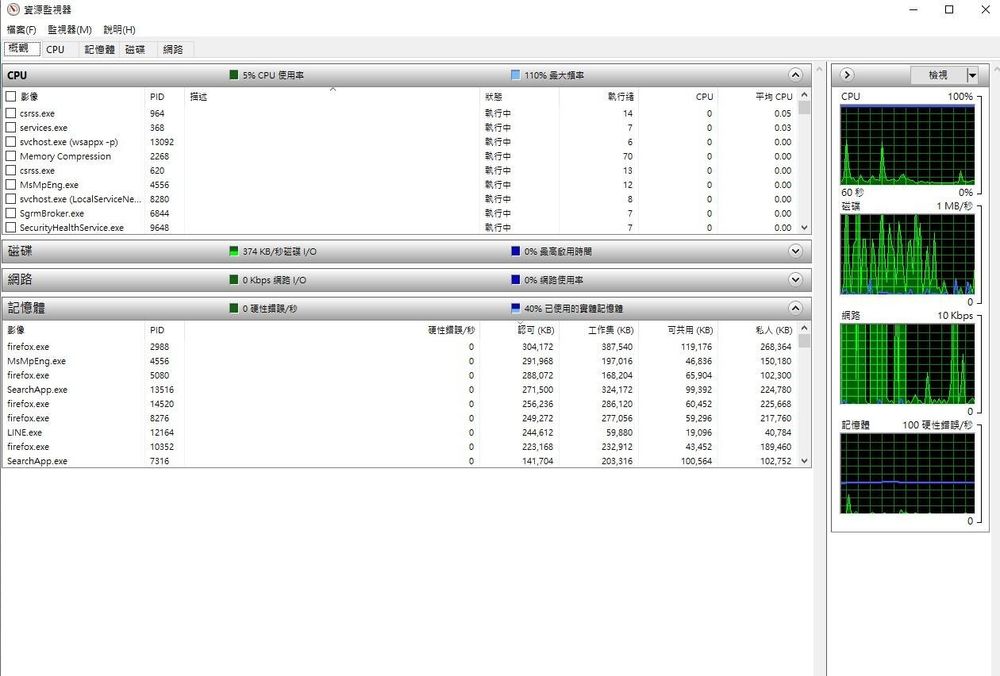
Task: Click the Resource Monitor title bar icon
Action: tap(12, 9)
